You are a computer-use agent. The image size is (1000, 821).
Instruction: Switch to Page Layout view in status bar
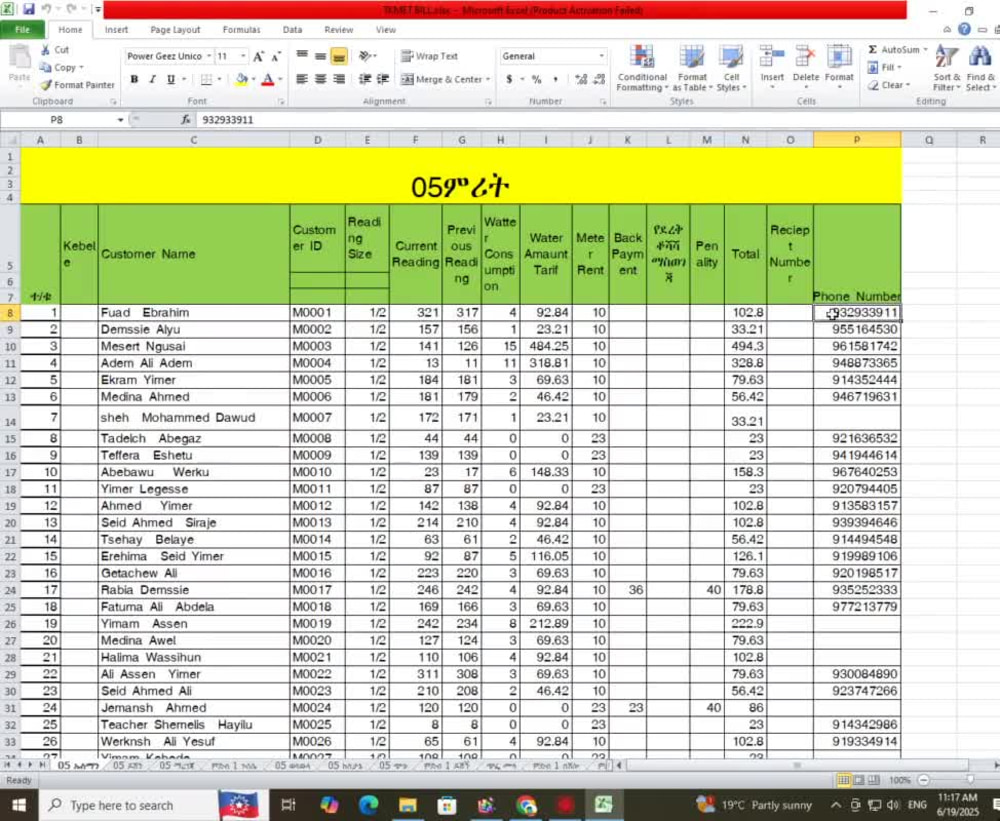[858, 780]
